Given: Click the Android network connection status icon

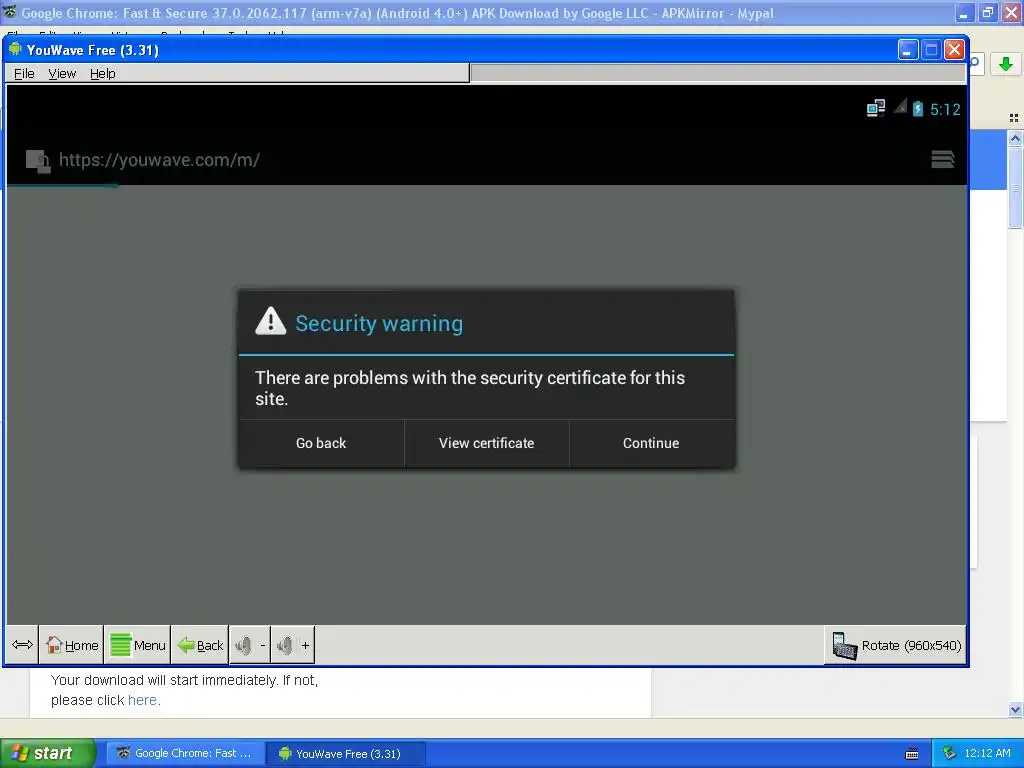Looking at the screenshot, I should 876,108.
